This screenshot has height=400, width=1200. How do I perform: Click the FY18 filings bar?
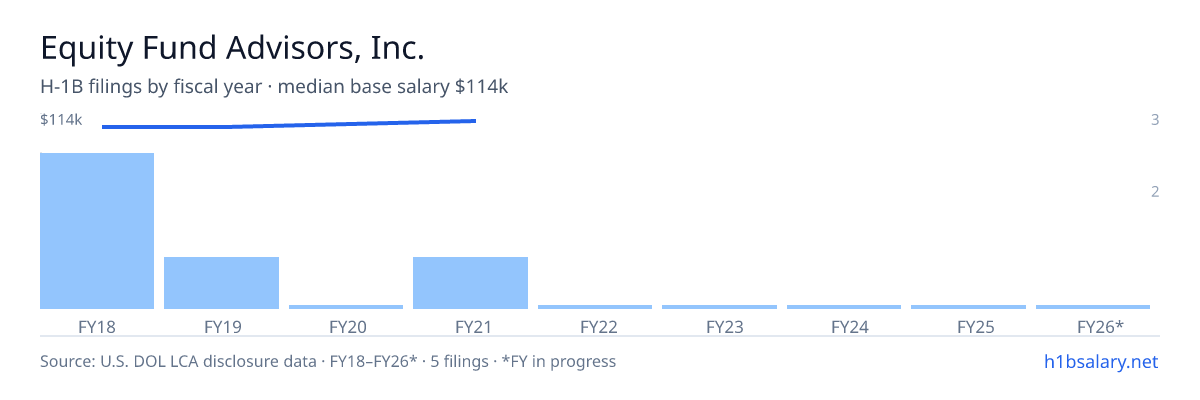click(x=97, y=231)
